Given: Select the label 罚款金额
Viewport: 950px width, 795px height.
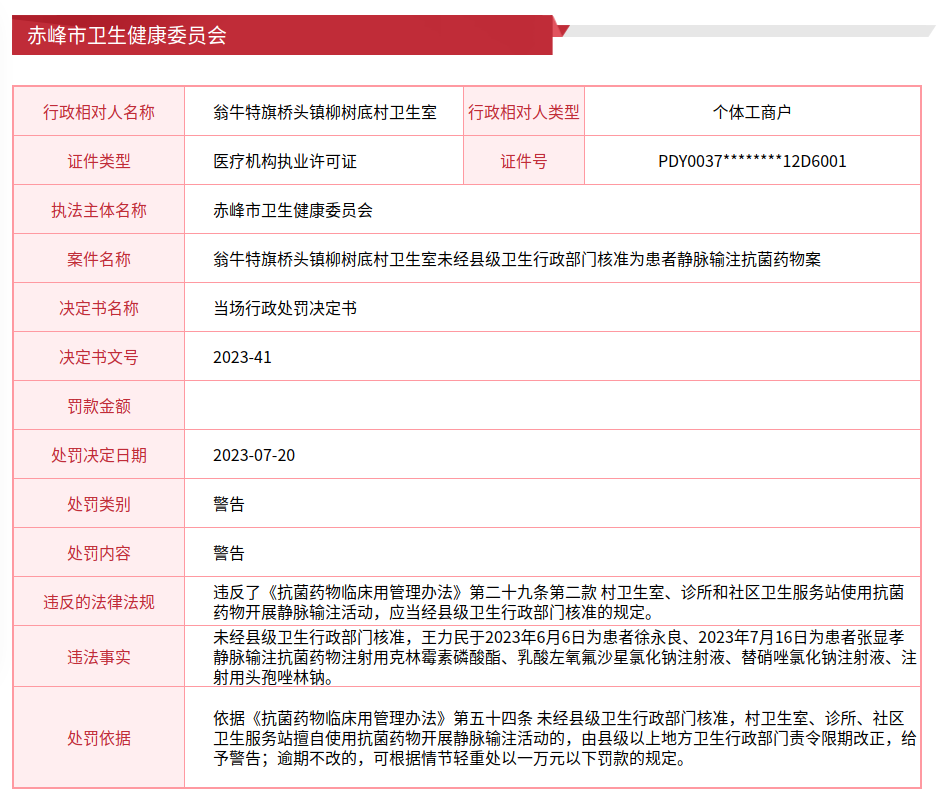Looking at the screenshot, I should (x=99, y=407).
